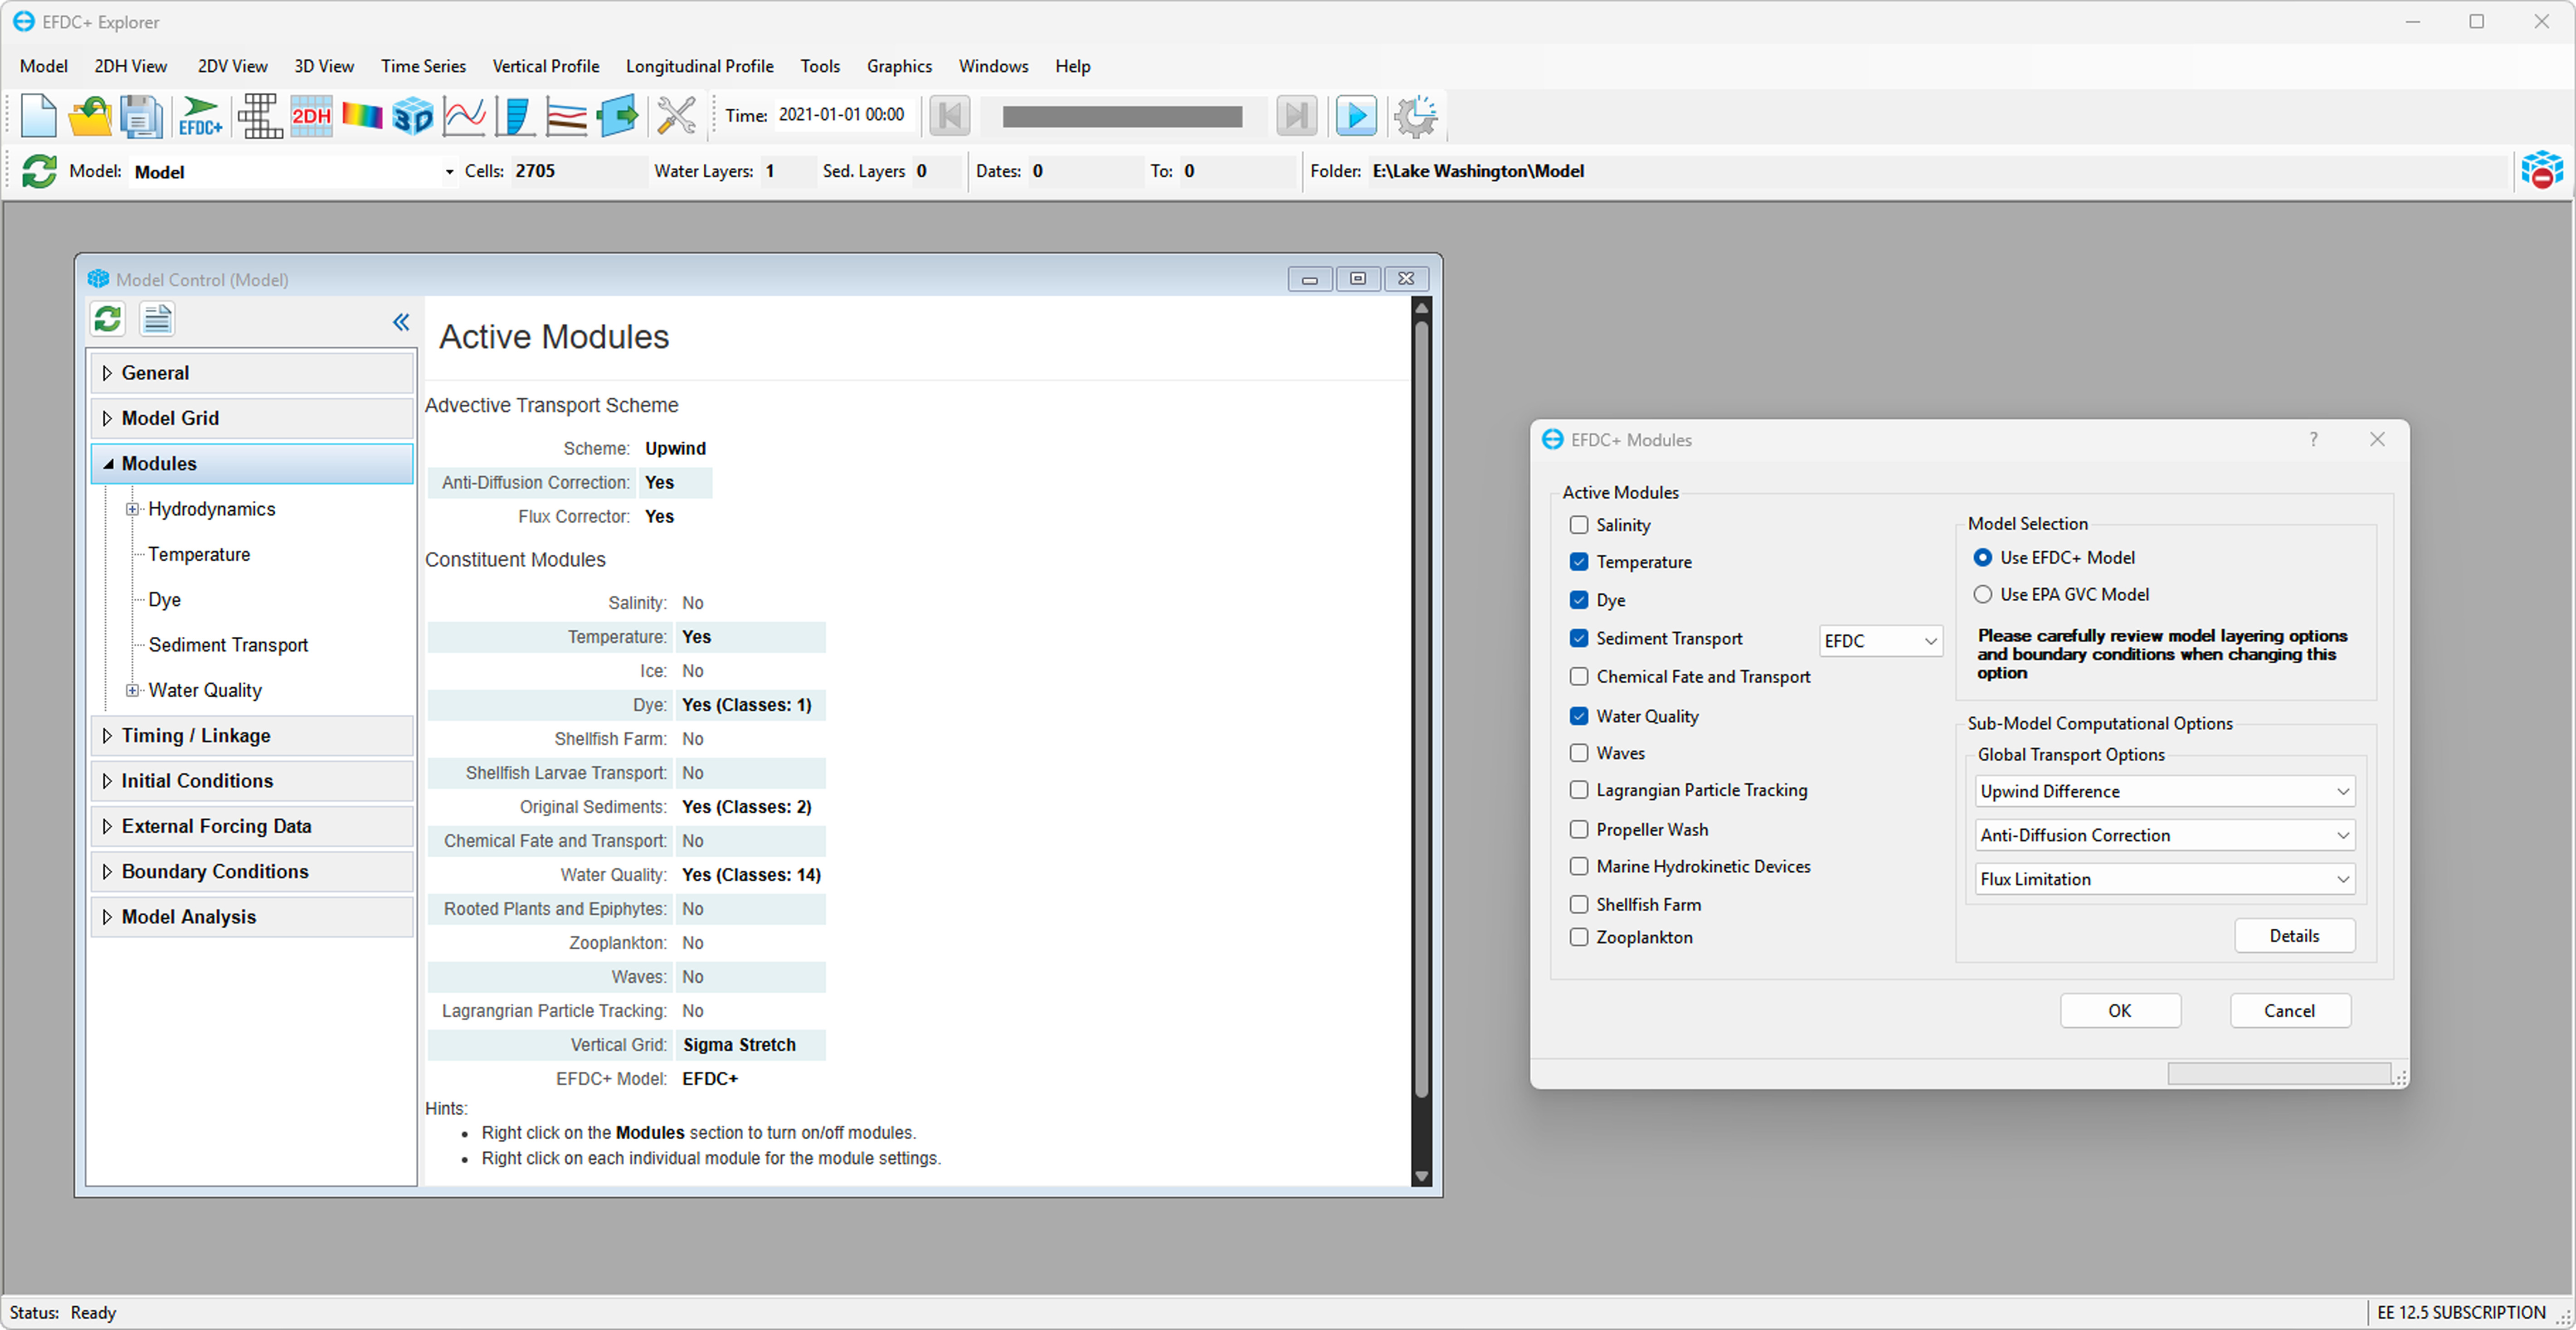This screenshot has height=1330, width=2576.
Task: Open the 2DH View menu
Action: [130, 66]
